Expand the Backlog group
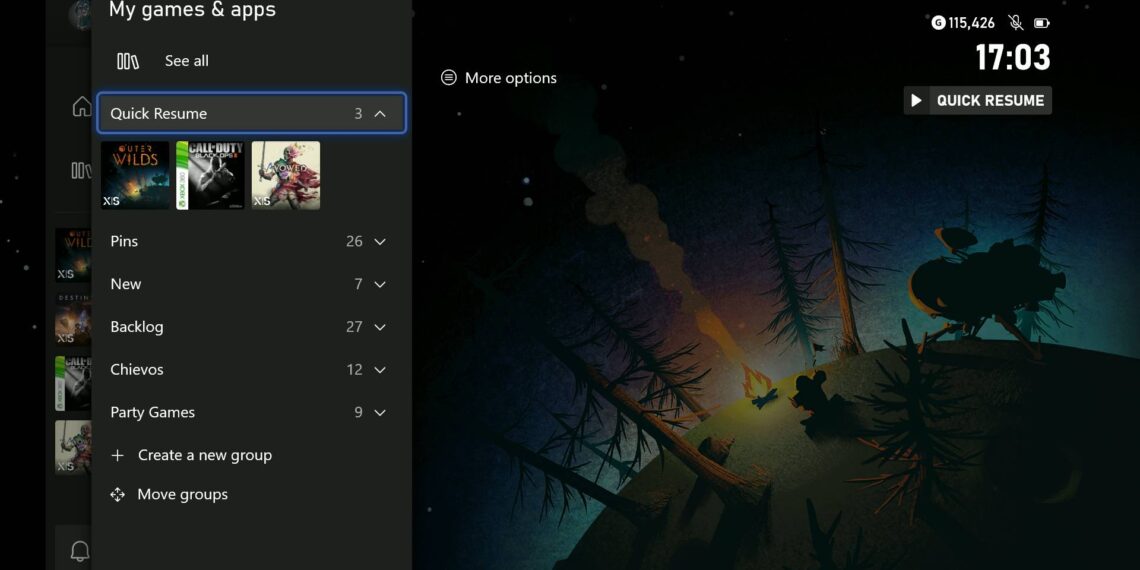Screen dimensions: 1140x570 (x=380, y=327)
